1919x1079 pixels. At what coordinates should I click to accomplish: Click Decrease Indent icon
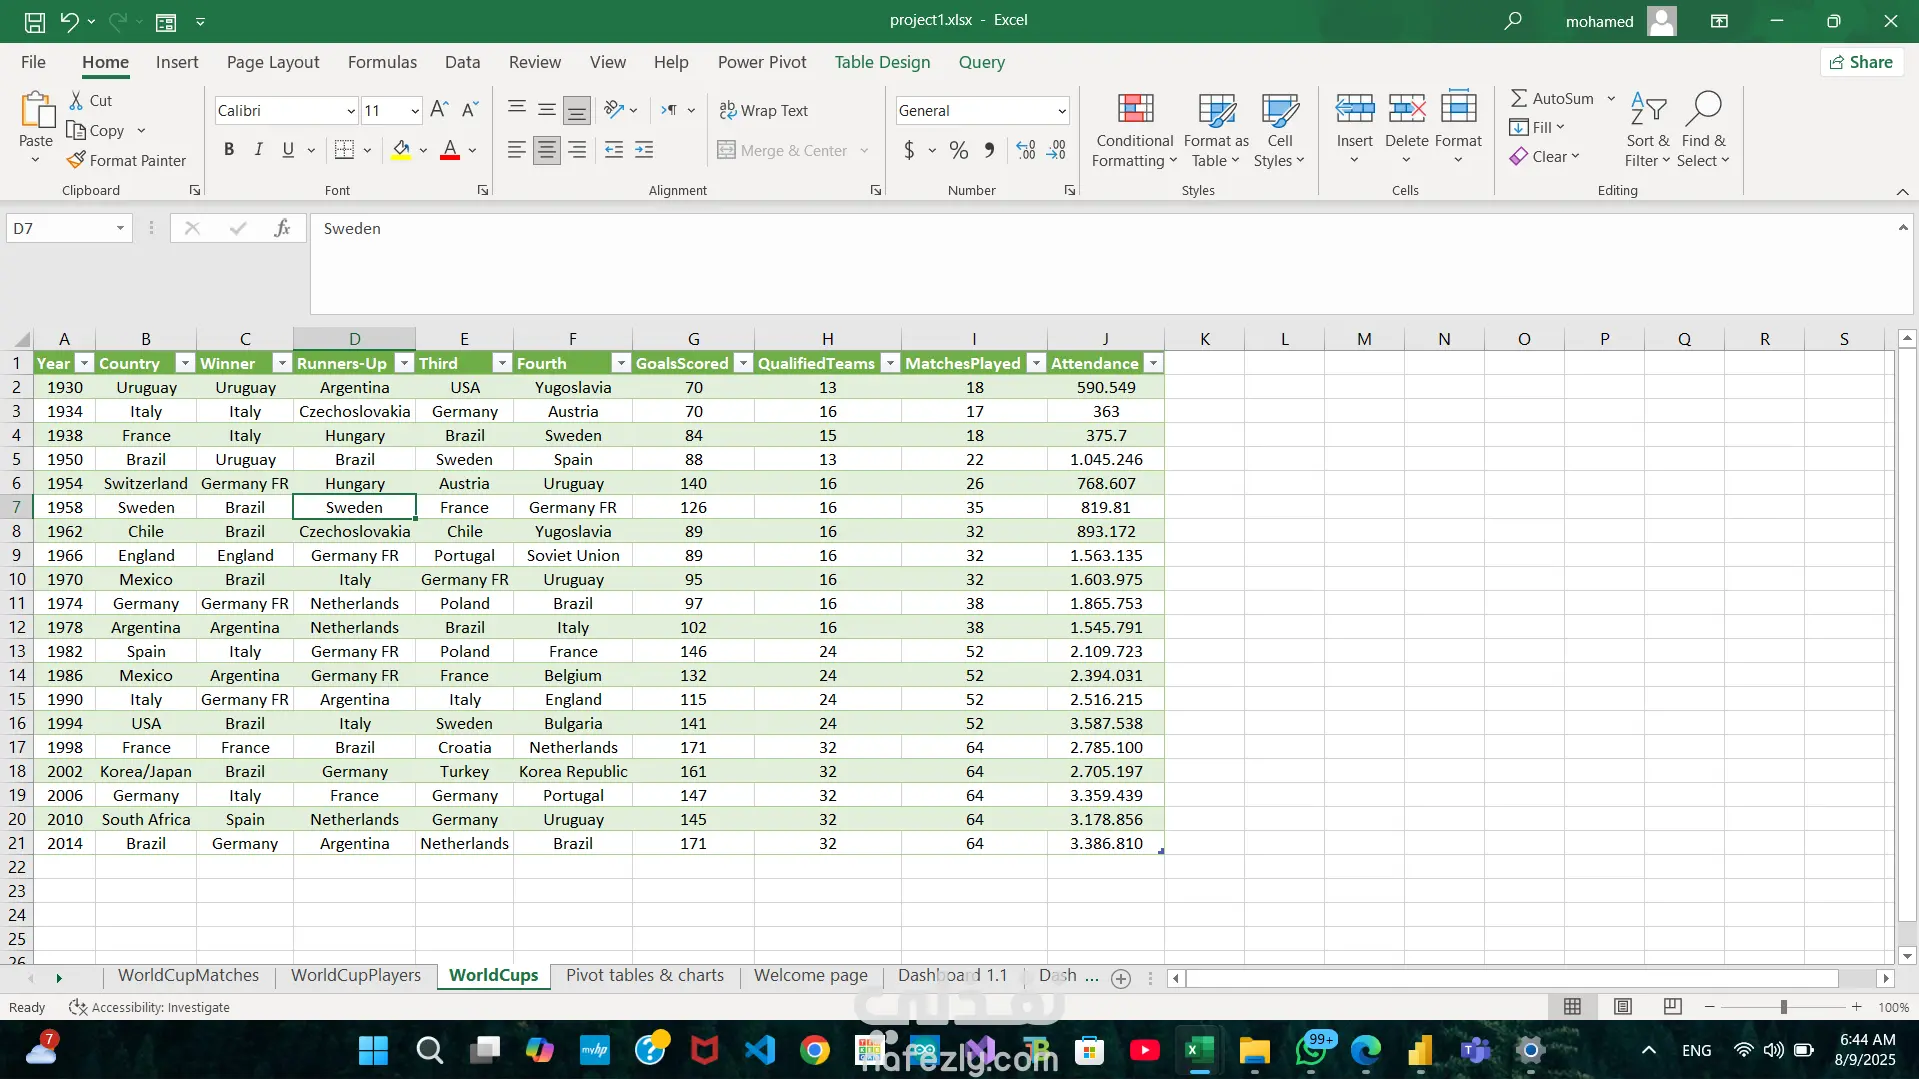click(614, 150)
